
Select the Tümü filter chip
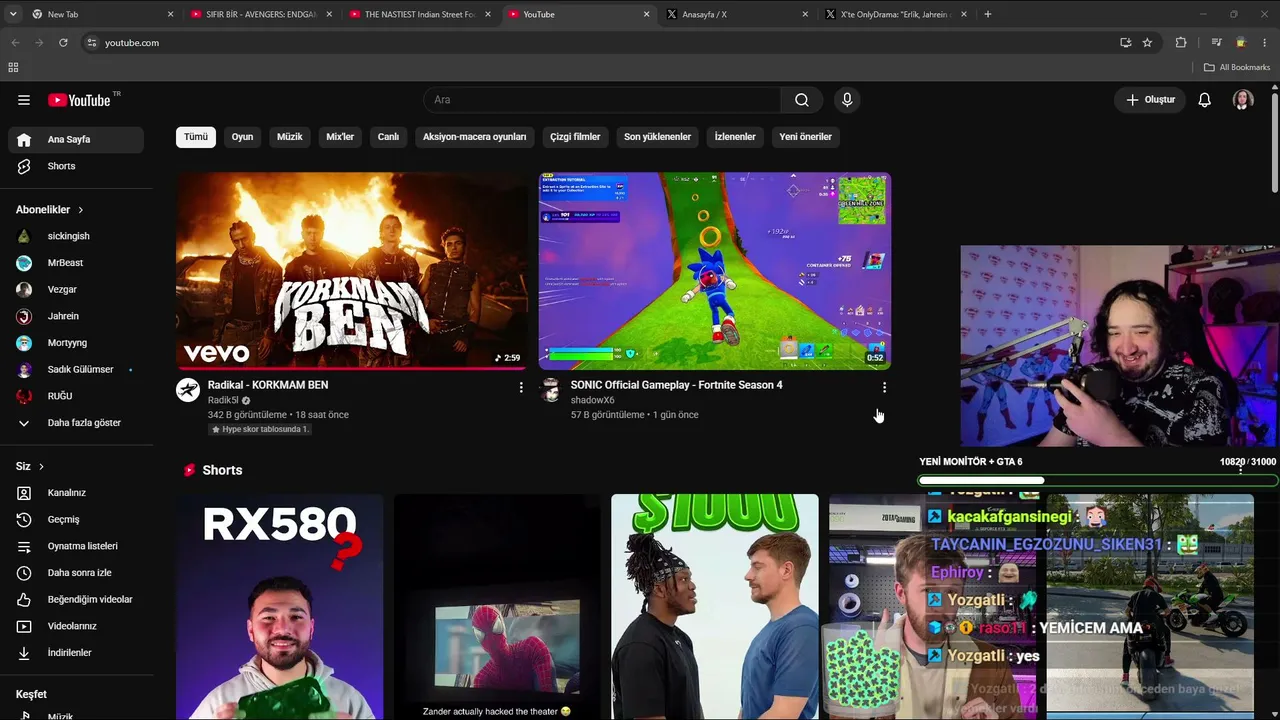coord(196,137)
